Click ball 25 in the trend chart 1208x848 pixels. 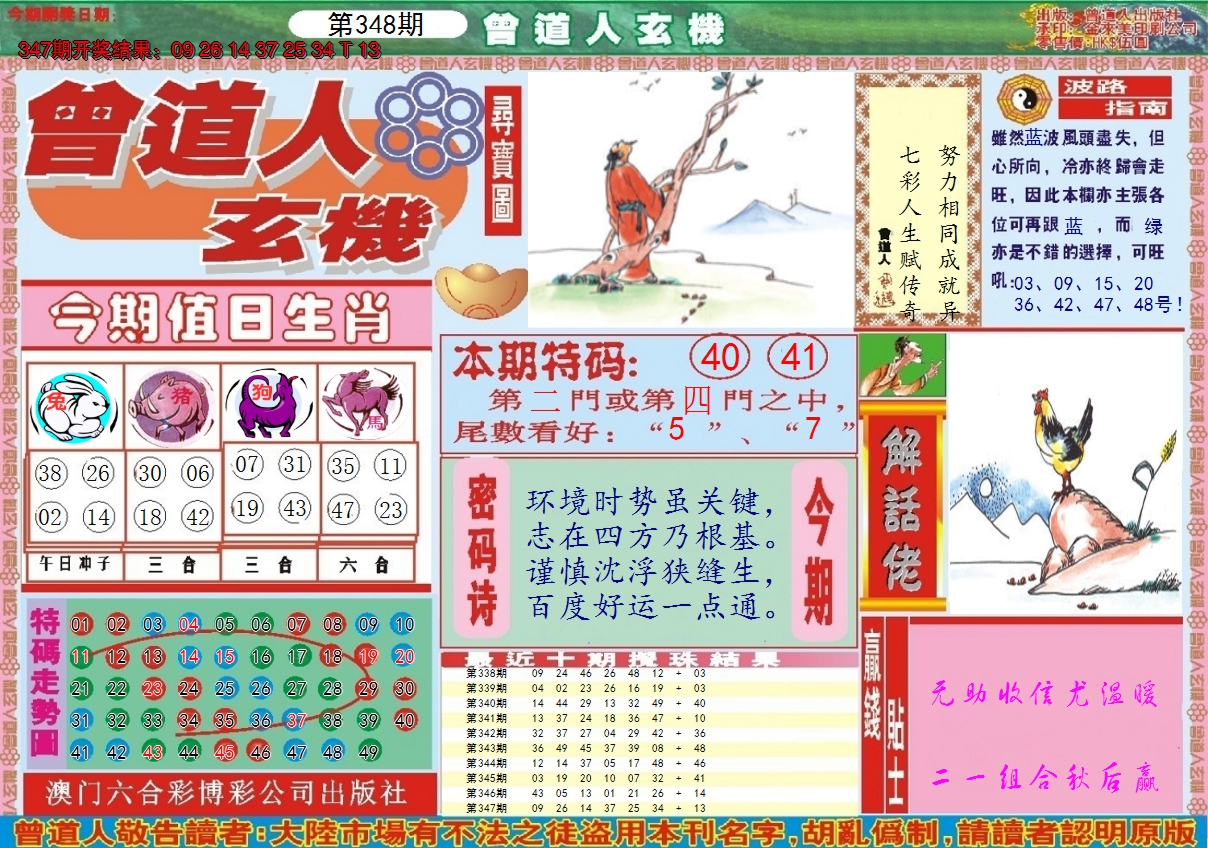click(x=225, y=688)
